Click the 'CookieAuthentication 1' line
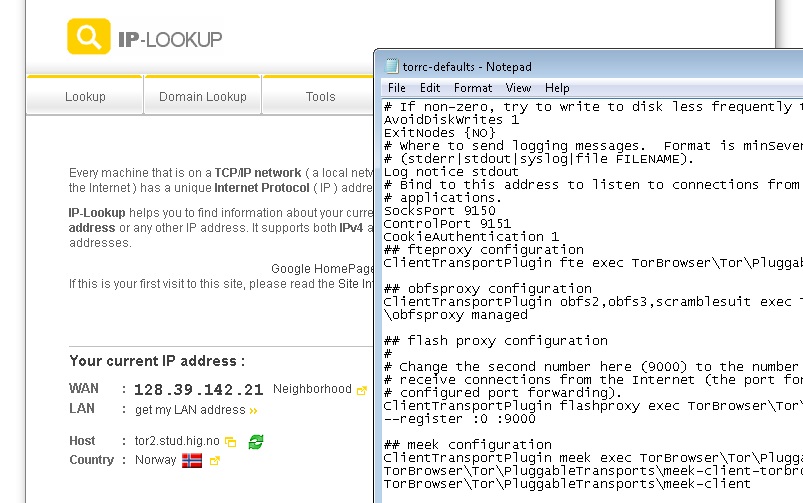 [471, 237]
